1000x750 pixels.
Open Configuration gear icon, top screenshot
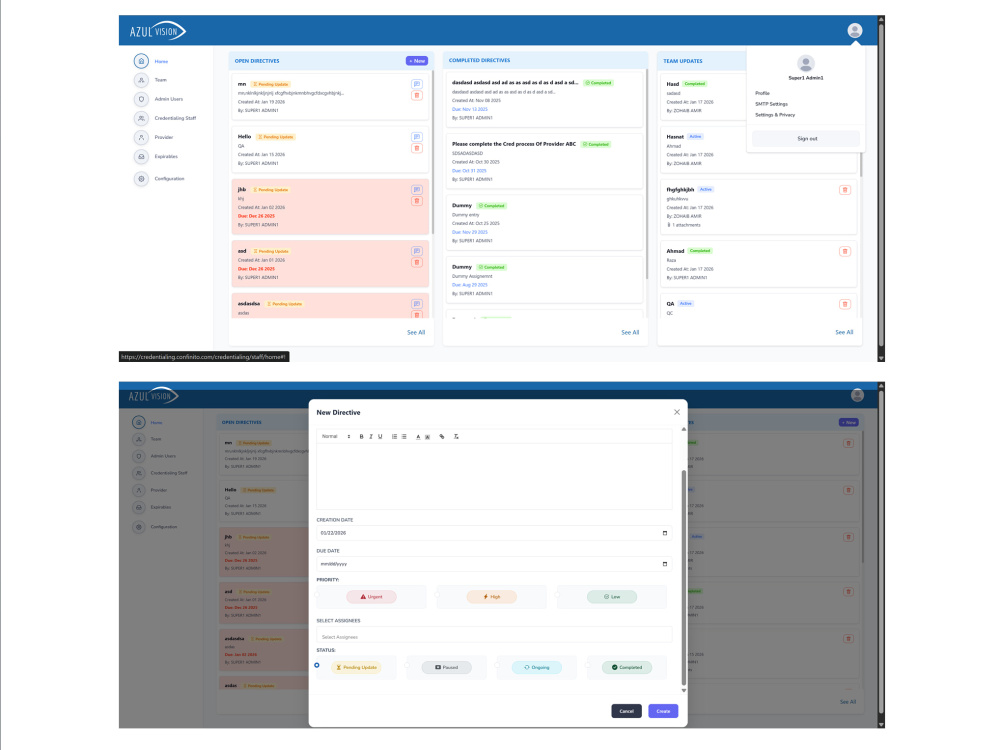[x=141, y=179]
